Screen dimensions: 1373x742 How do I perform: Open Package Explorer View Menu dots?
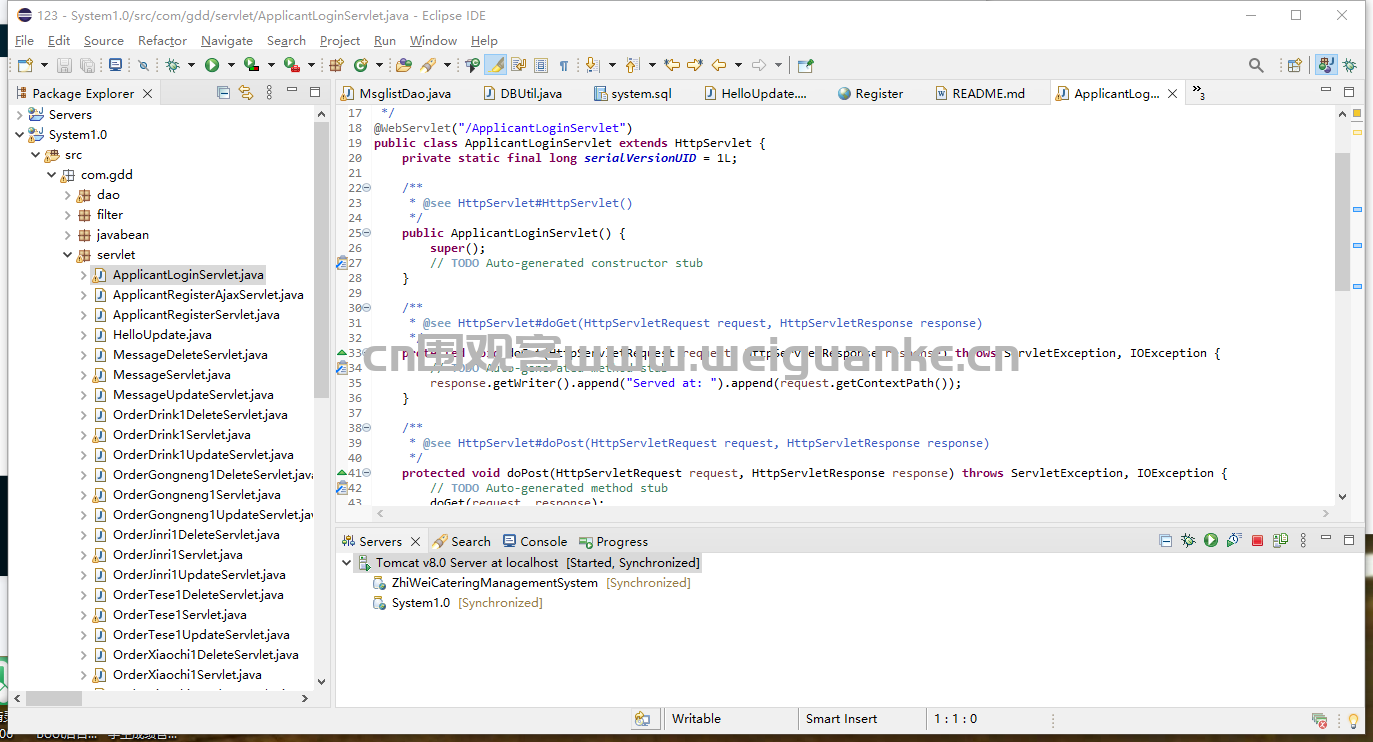click(269, 93)
